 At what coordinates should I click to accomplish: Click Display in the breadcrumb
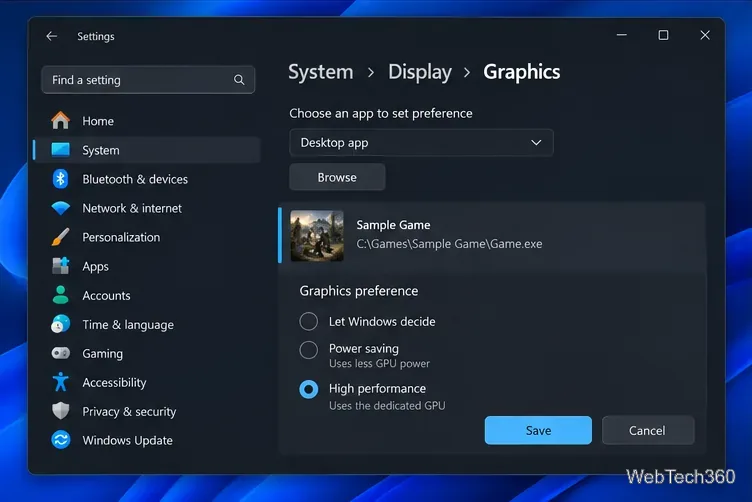(x=420, y=72)
